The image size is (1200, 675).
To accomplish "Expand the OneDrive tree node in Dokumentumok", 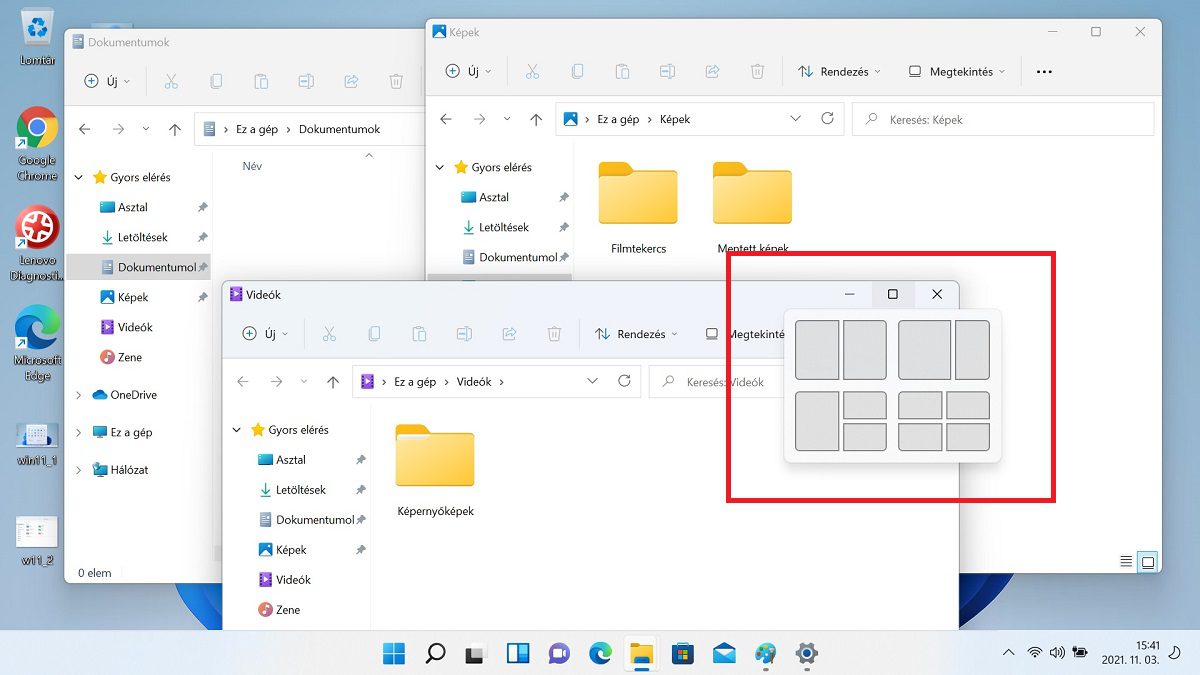I will coord(79,395).
